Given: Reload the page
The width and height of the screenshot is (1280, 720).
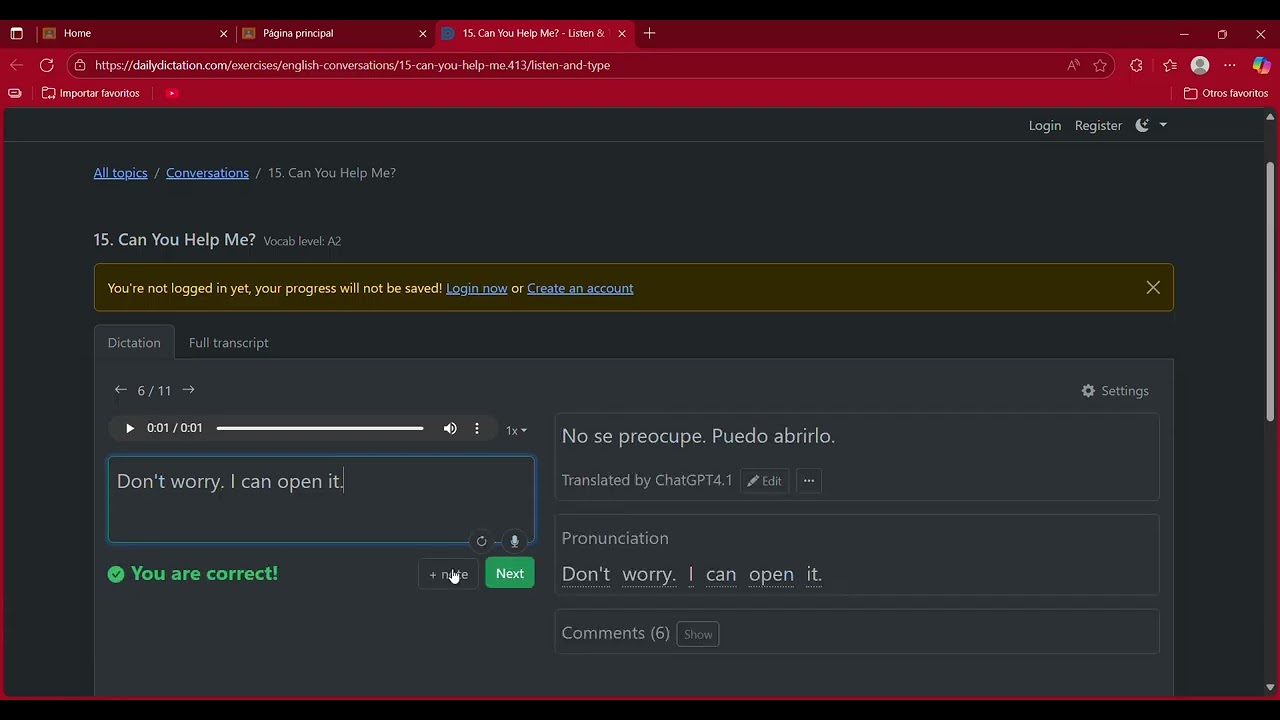Looking at the screenshot, I should click(x=46, y=65).
